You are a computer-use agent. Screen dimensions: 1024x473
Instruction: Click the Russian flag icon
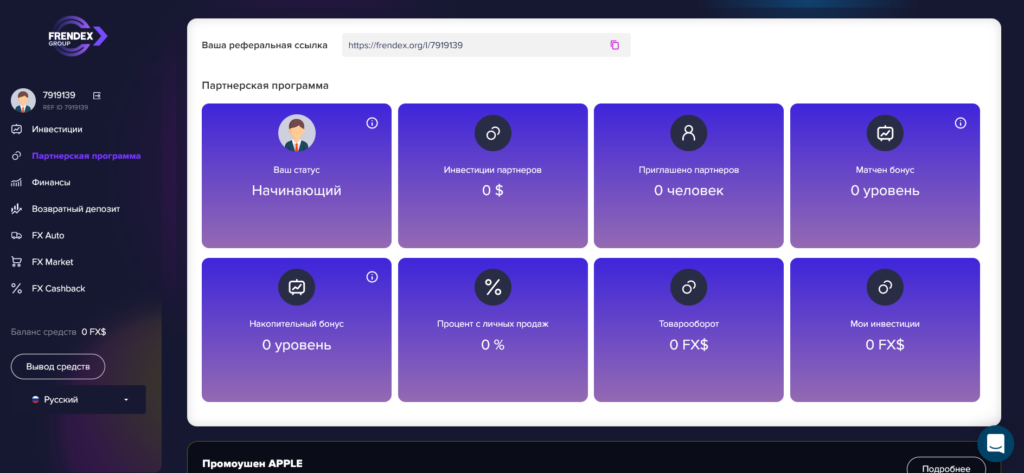click(x=36, y=399)
